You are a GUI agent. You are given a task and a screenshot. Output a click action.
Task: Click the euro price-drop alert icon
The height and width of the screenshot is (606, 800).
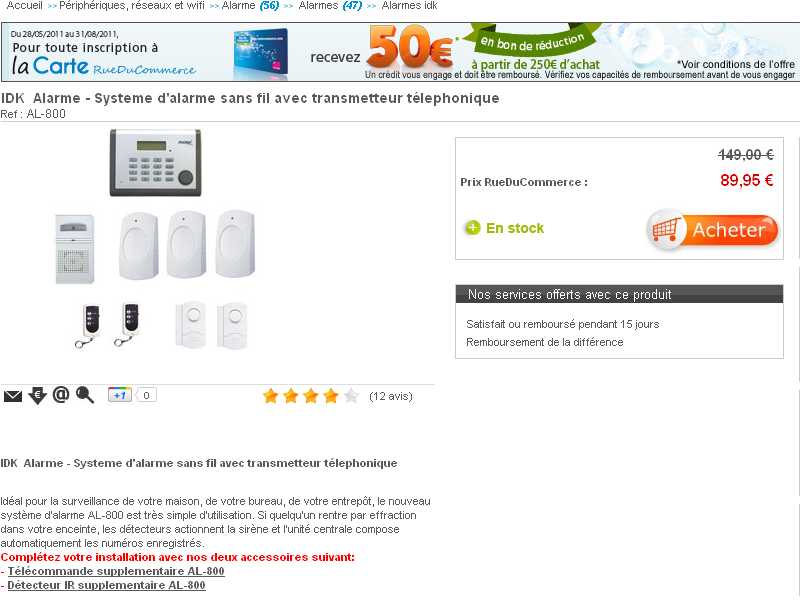click(x=38, y=395)
